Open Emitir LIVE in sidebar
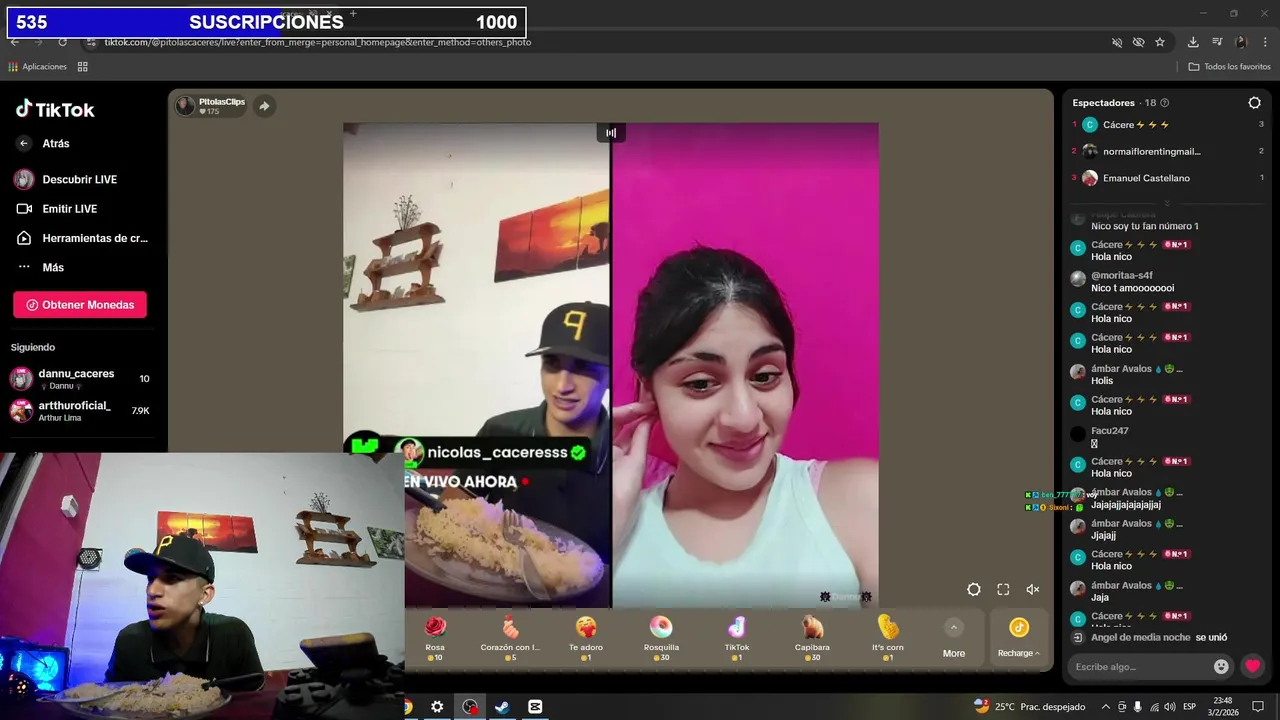 56,208
